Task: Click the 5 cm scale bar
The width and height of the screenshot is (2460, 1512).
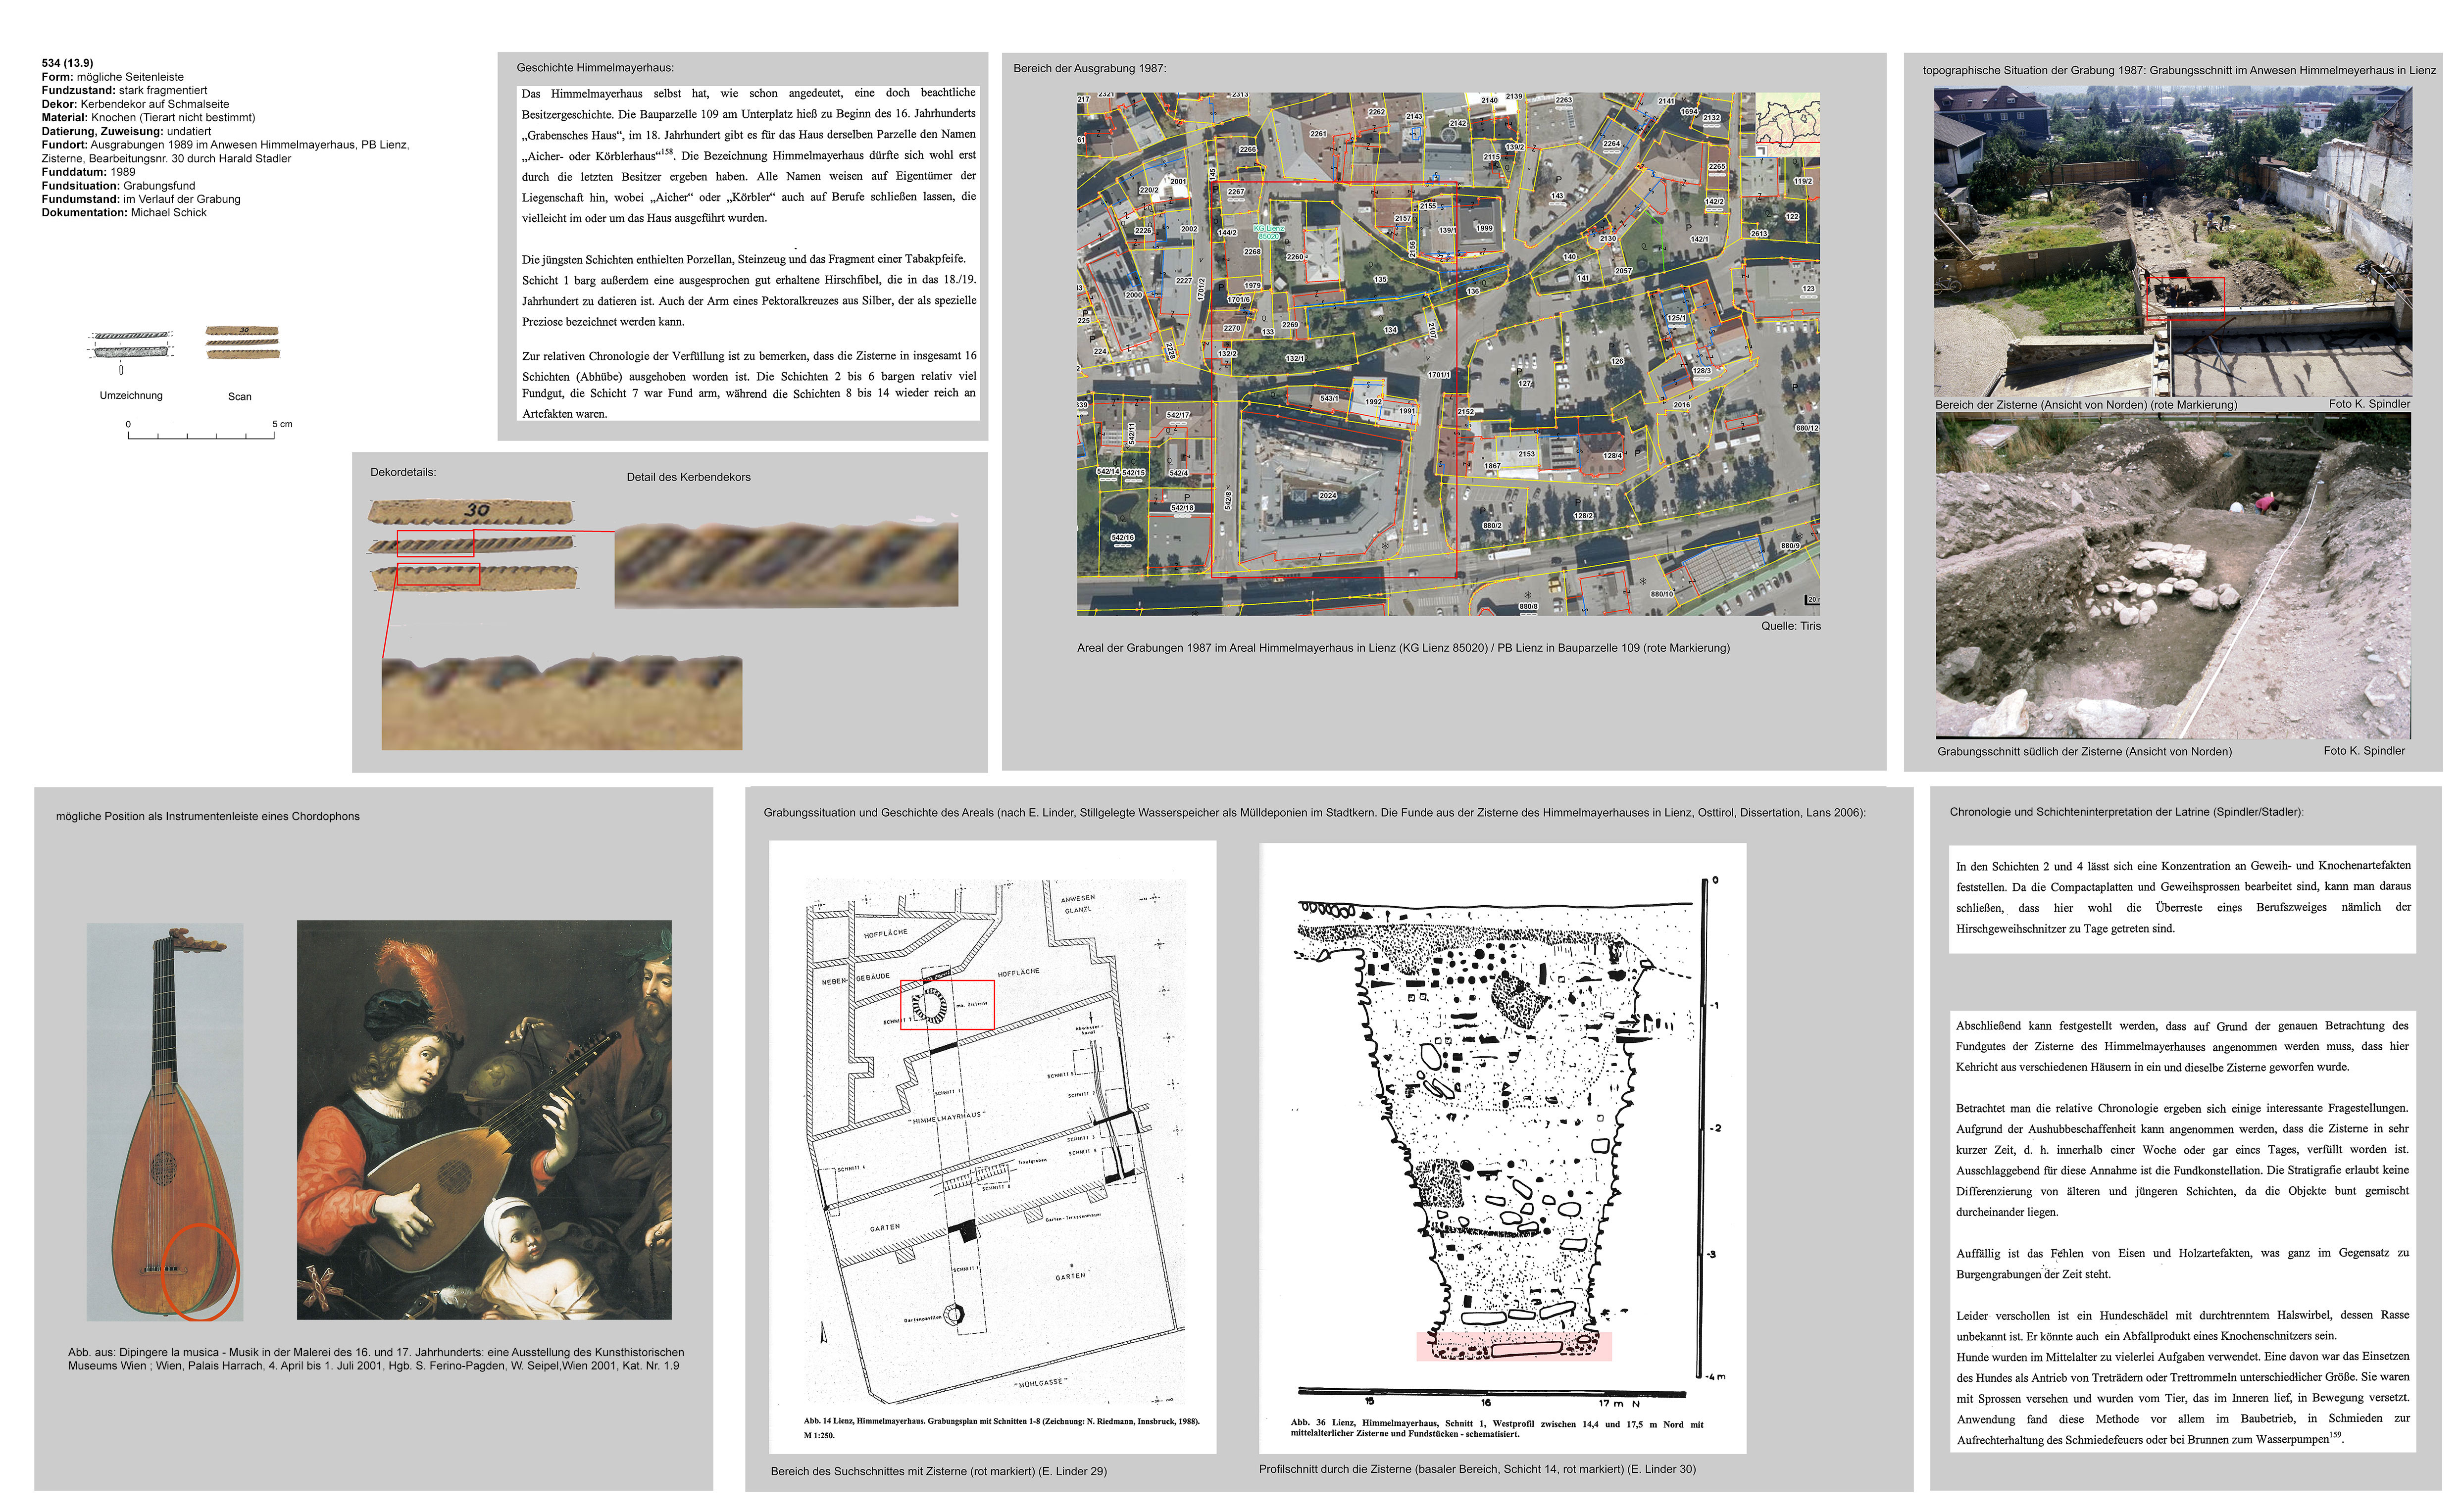Action: [x=201, y=436]
